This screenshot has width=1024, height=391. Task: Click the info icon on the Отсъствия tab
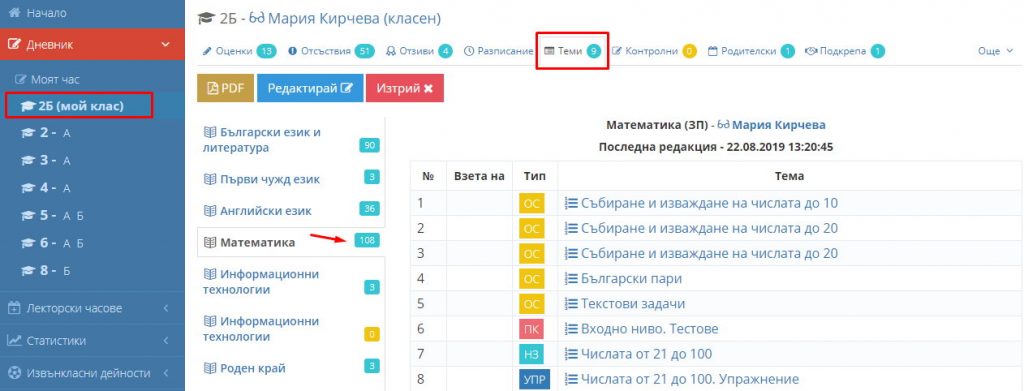point(292,51)
